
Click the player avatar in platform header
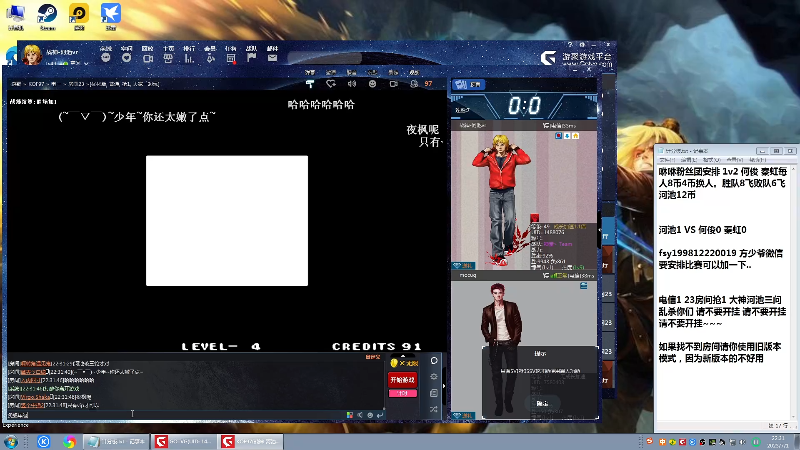tap(32, 54)
